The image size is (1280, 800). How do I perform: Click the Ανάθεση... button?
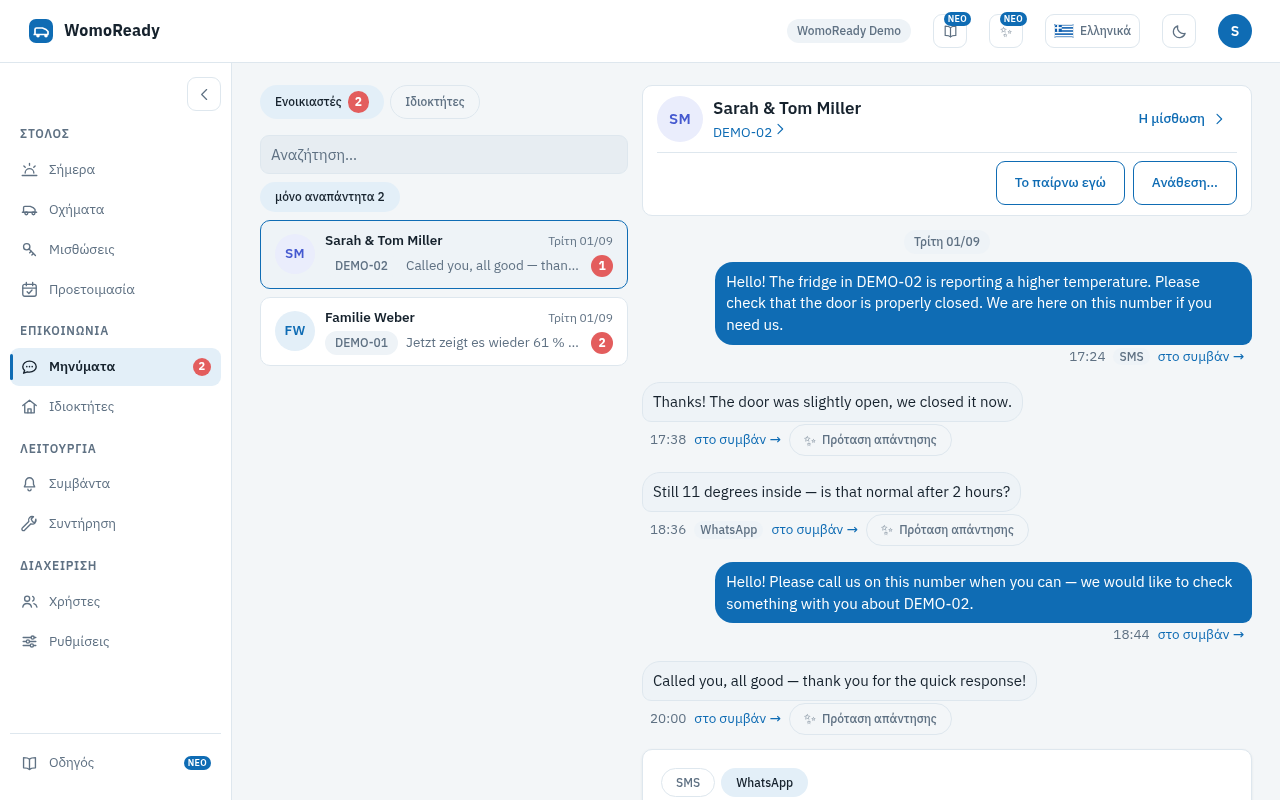1185,183
